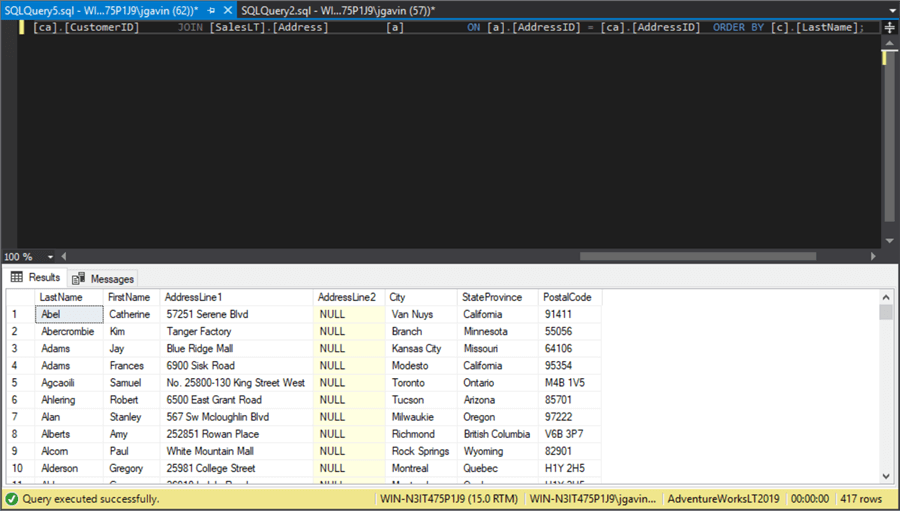This screenshot has width=900, height=511.
Task: Select the LastName column header
Action: (x=69, y=297)
